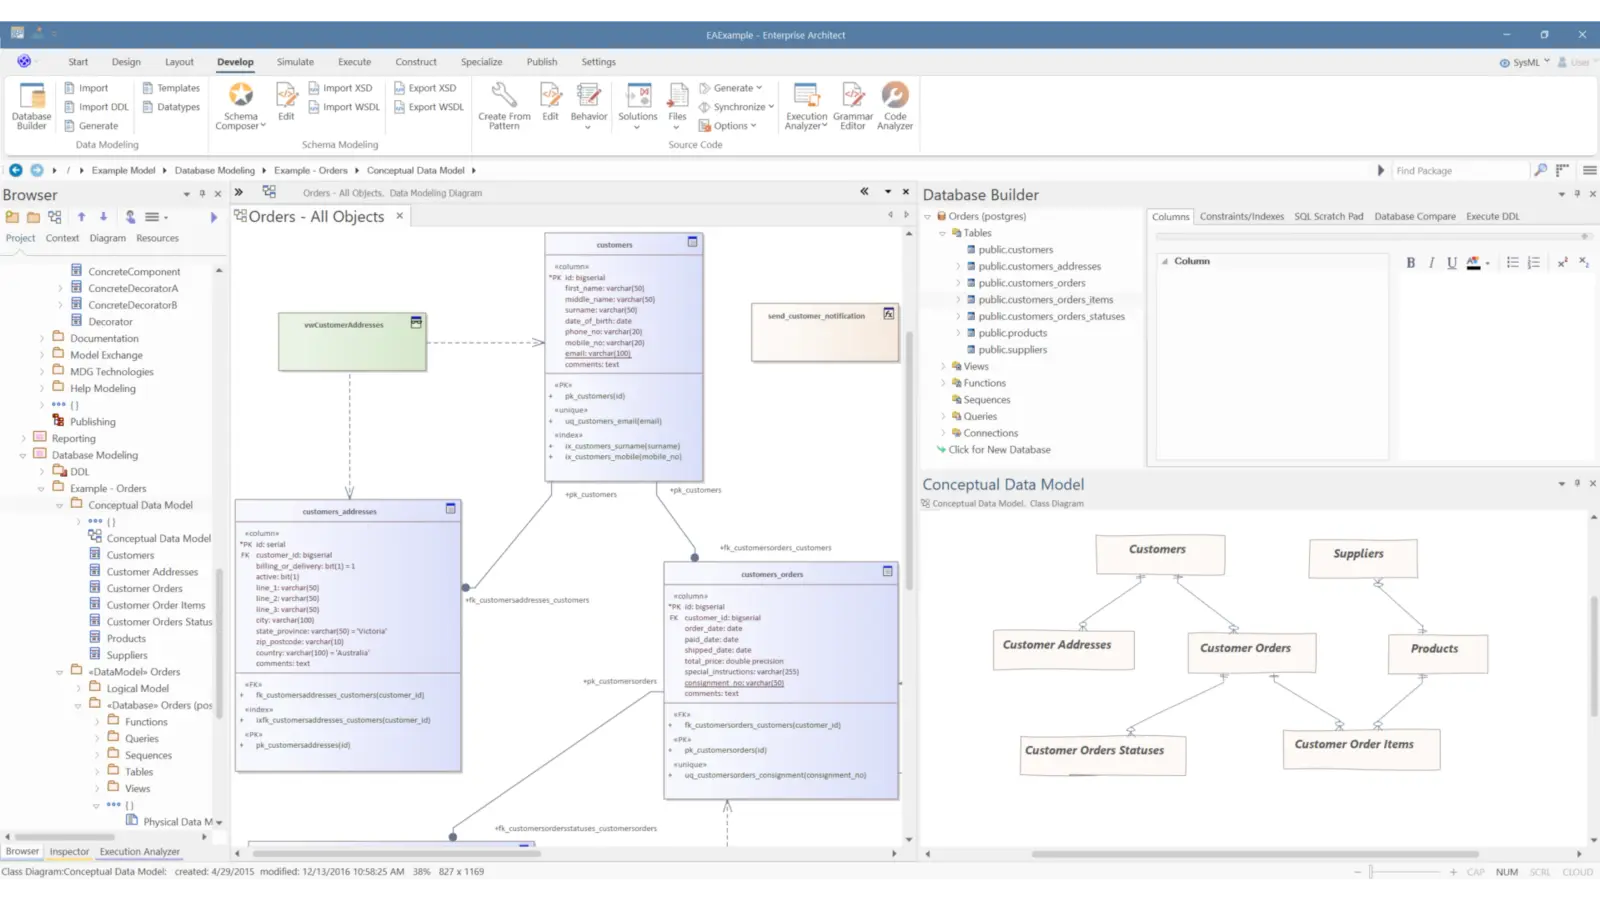Image resolution: width=1600 pixels, height=900 pixels.
Task: Expand the Views node in Database Builder
Action: (x=941, y=366)
